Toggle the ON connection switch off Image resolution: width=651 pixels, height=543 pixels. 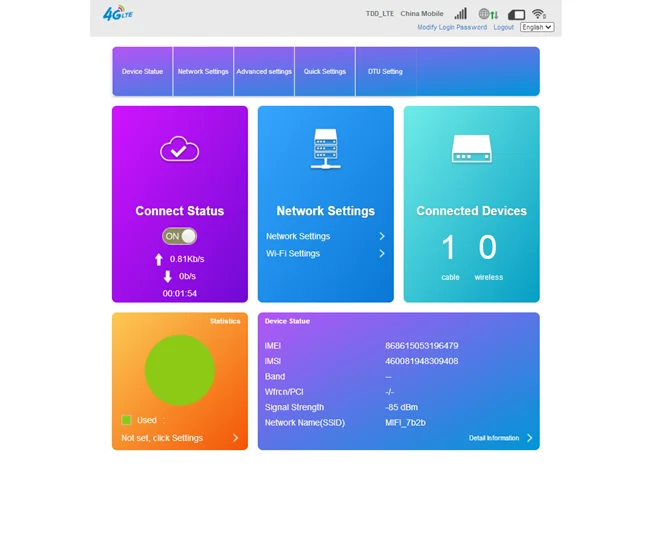point(180,236)
